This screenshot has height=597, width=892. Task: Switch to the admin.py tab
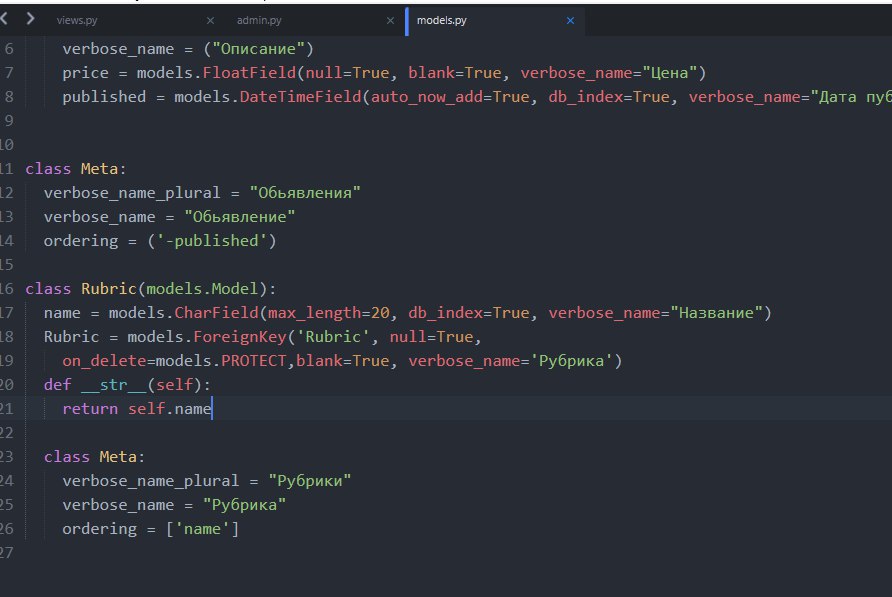(x=259, y=20)
